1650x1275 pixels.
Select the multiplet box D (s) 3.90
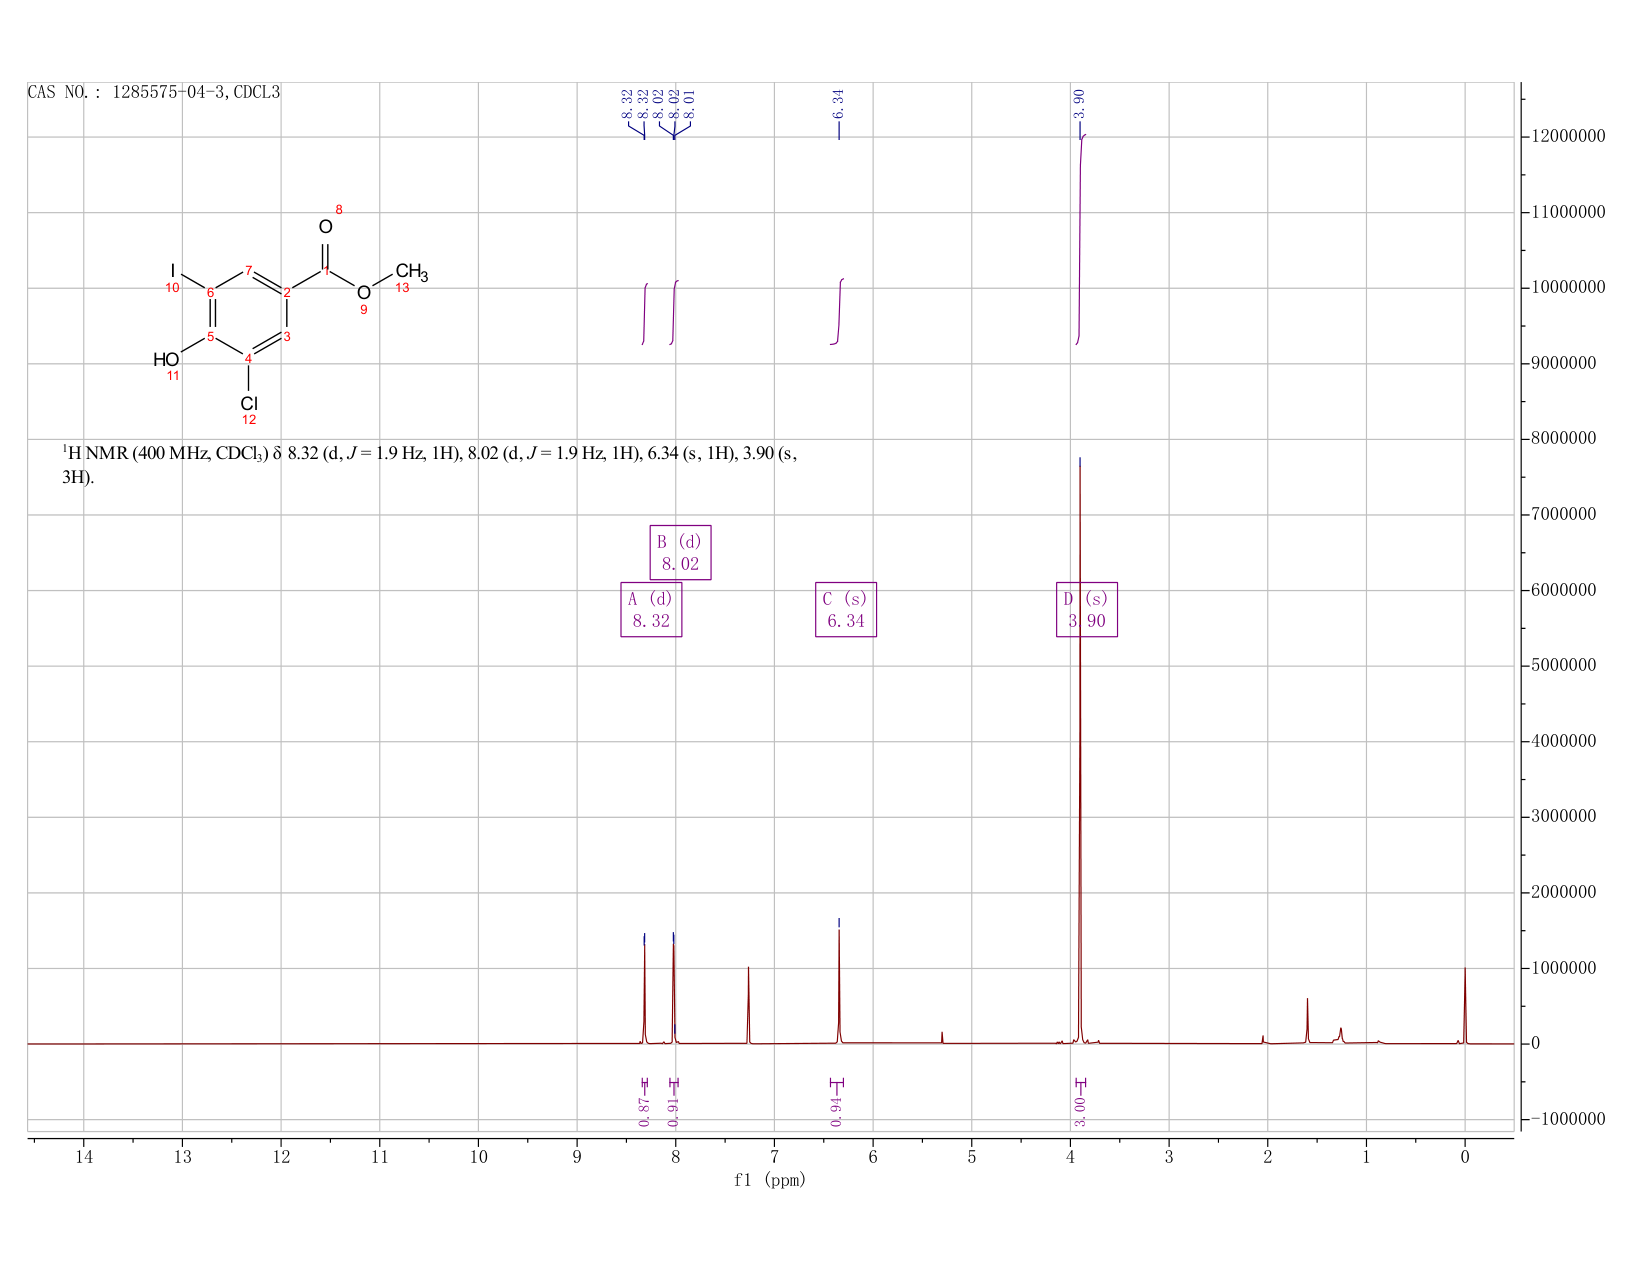1087,609
